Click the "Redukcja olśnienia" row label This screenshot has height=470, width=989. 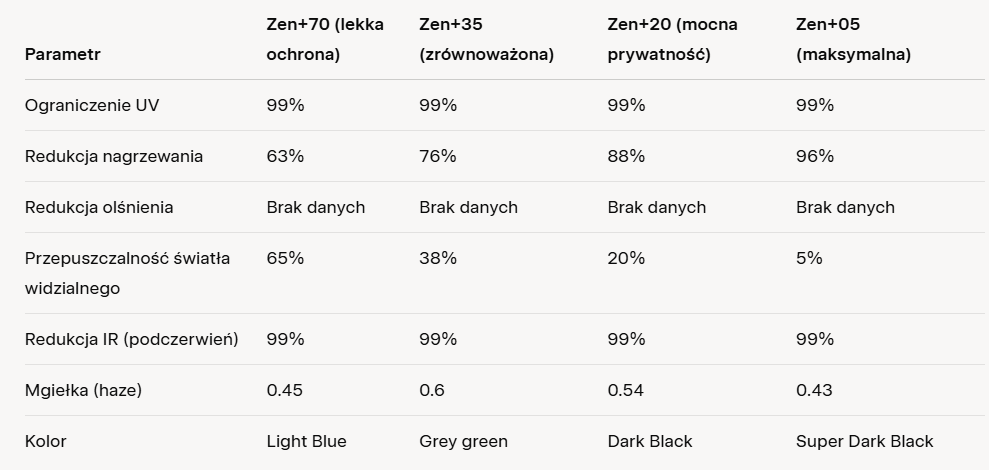tap(99, 207)
